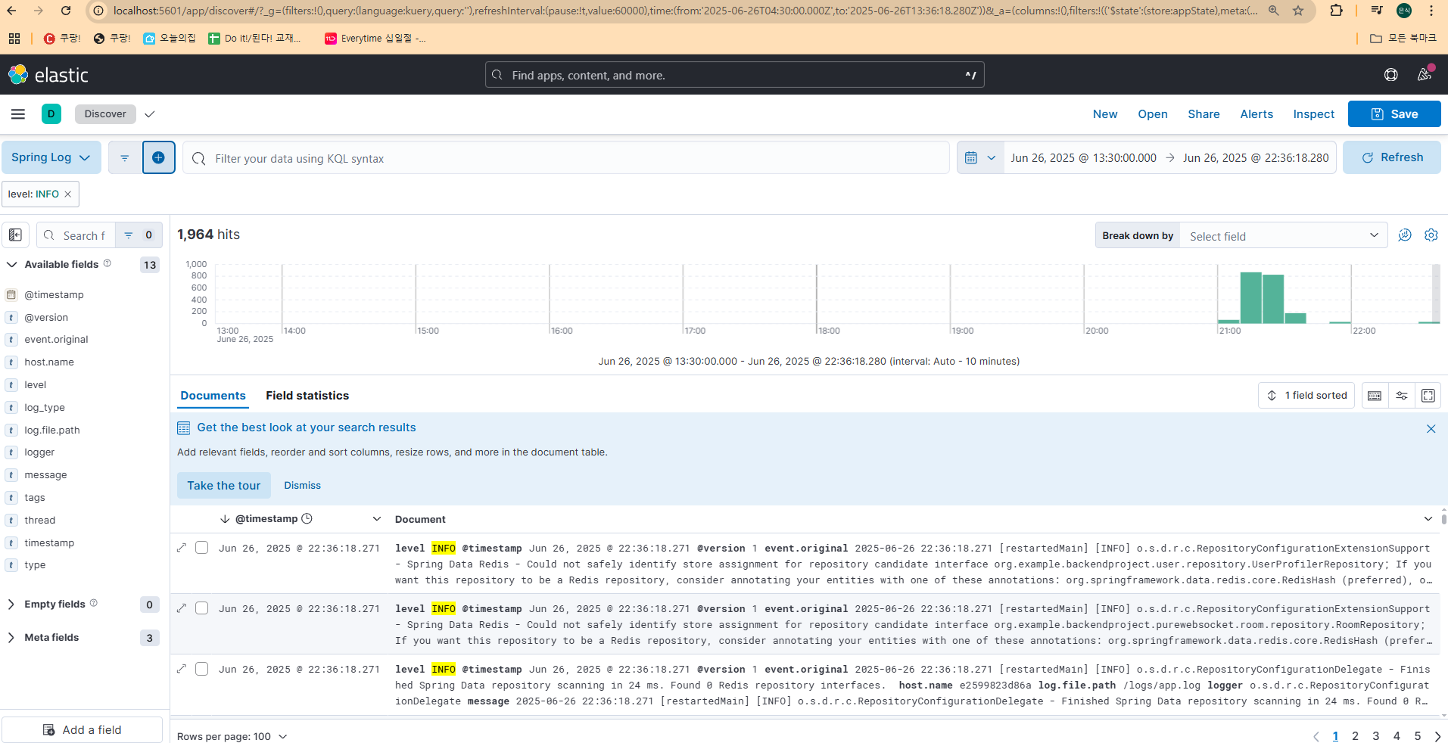The image size is (1448, 744).
Task: Open the newsfeed notifications icon
Action: (x=1425, y=75)
